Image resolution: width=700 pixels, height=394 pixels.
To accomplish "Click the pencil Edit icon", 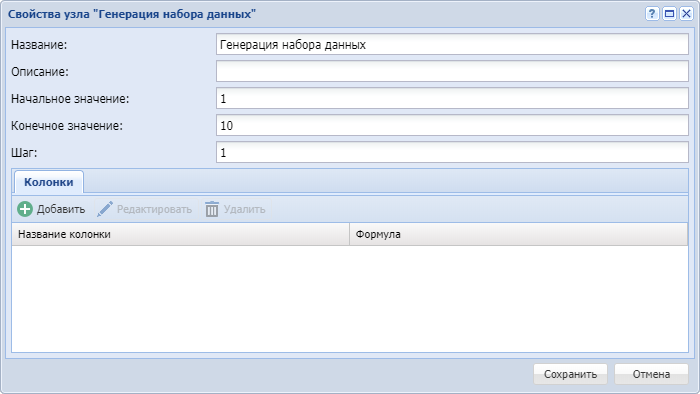I will [105, 209].
